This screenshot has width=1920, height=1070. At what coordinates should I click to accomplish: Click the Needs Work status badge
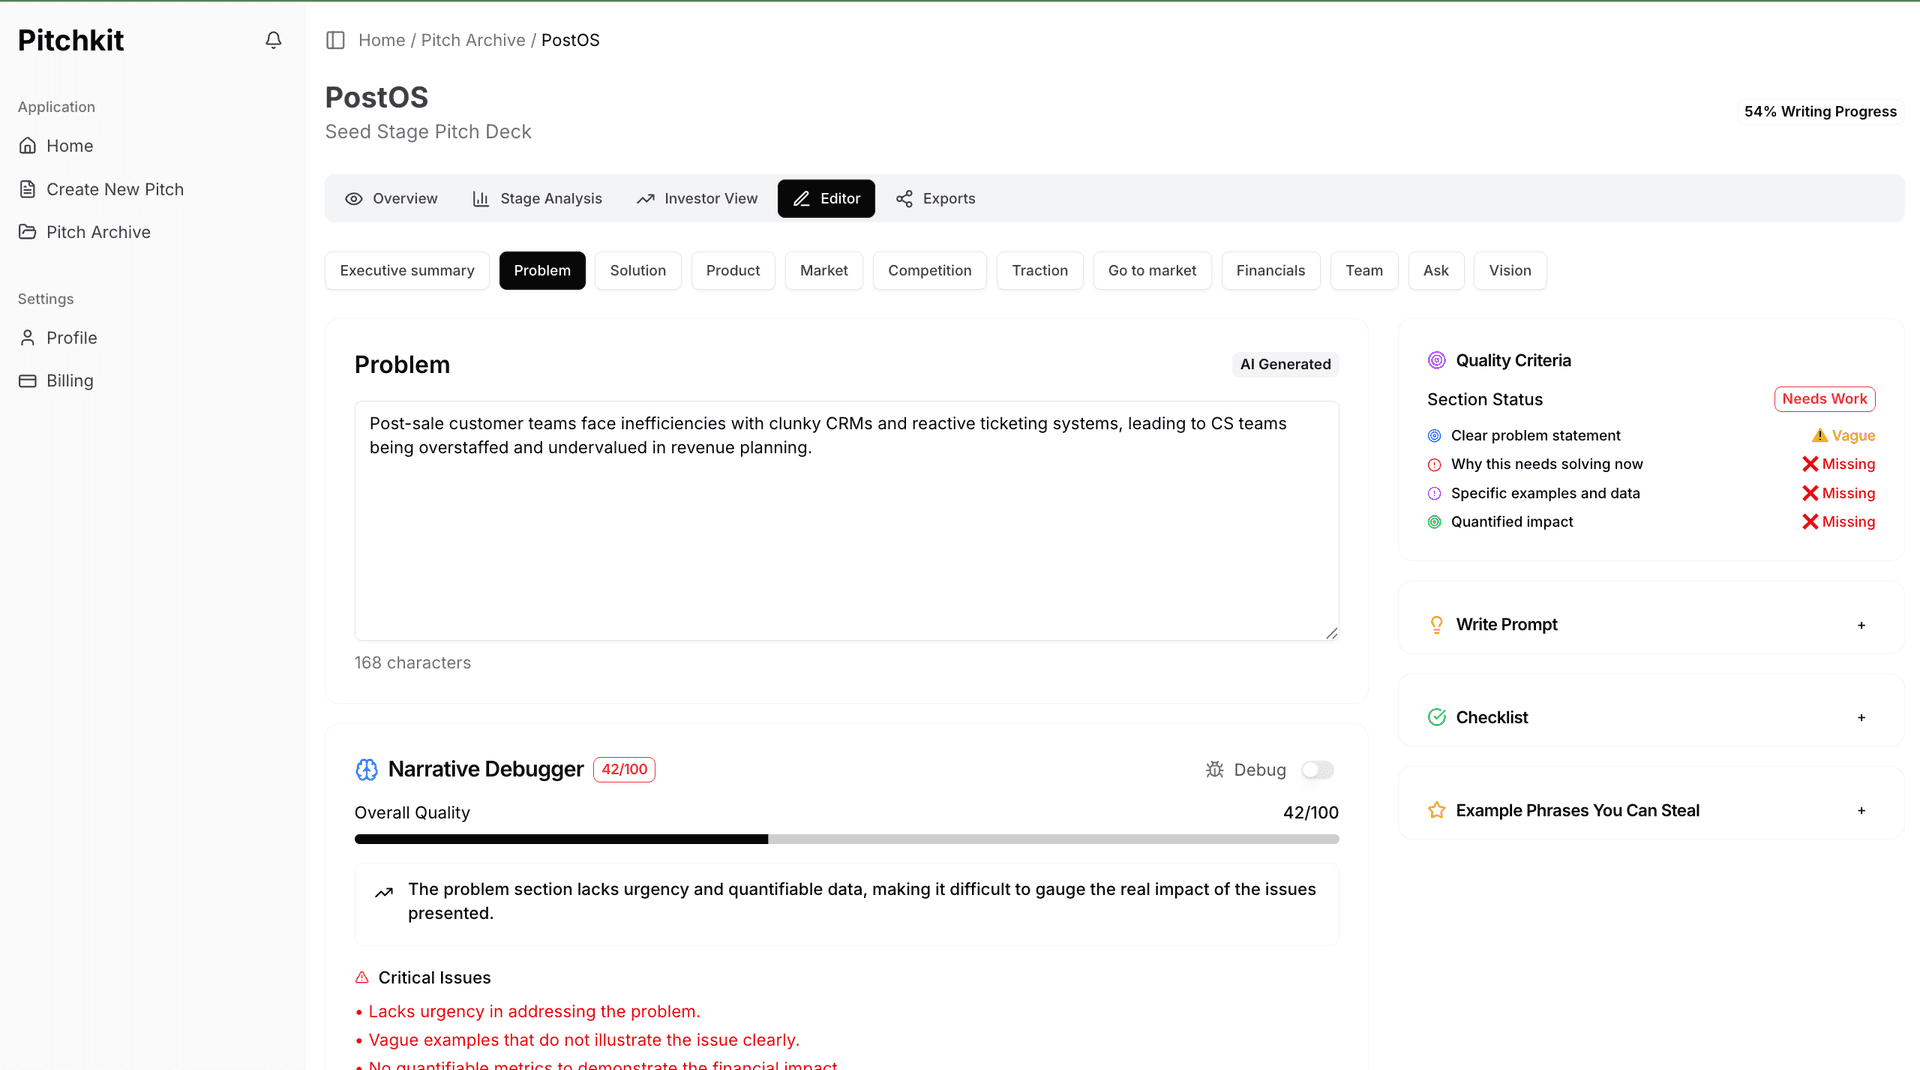(x=1824, y=398)
